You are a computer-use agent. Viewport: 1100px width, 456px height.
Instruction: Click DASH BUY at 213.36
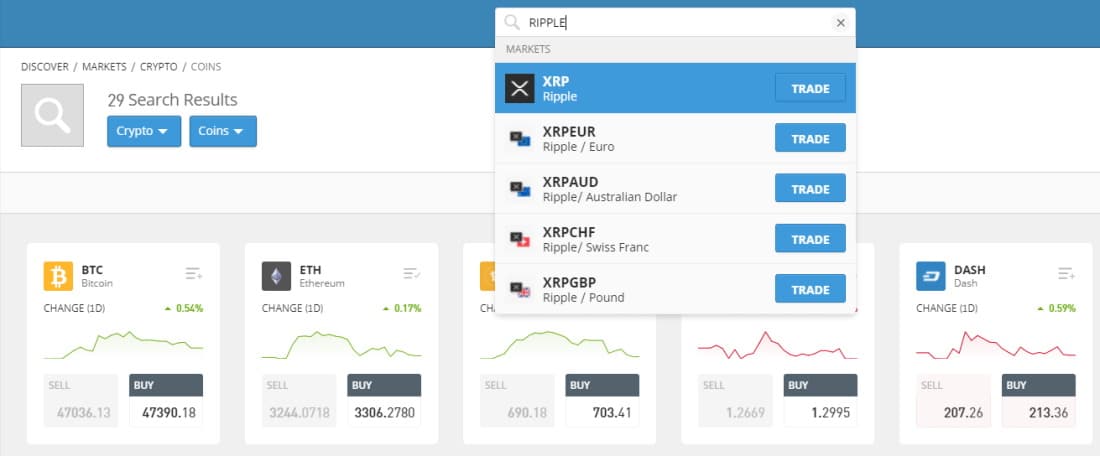click(x=1039, y=401)
